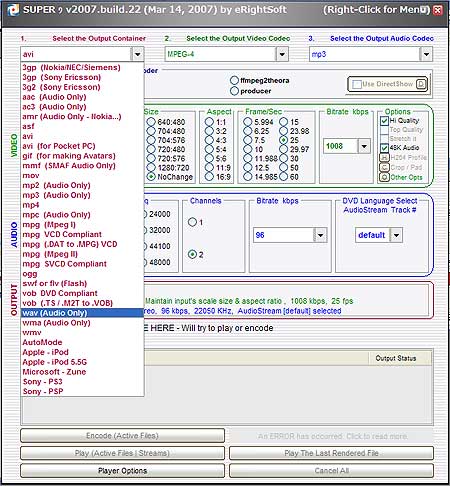Close the SUPER window with red X

point(438,10)
